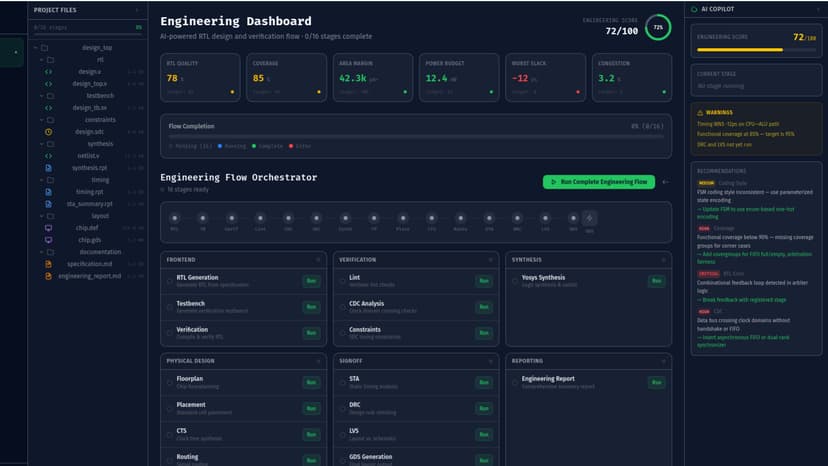Screen dimensions: 828x466
Task: Collapse the timing folder
Action: (41, 180)
